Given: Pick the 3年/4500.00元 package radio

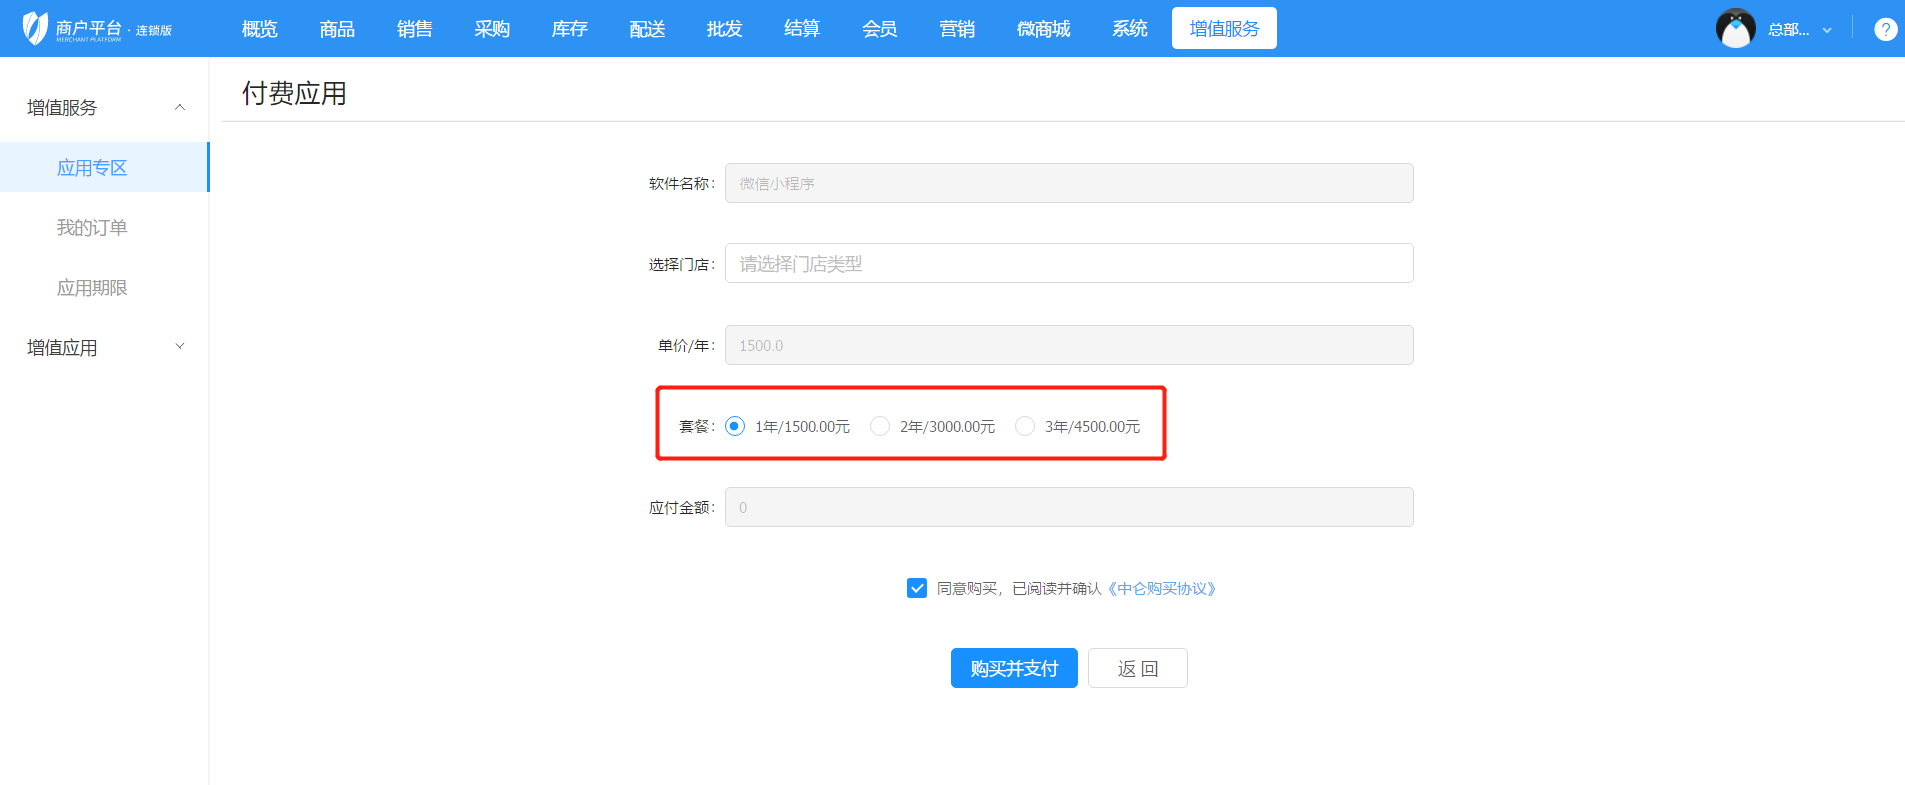Looking at the screenshot, I should click(x=1025, y=426).
